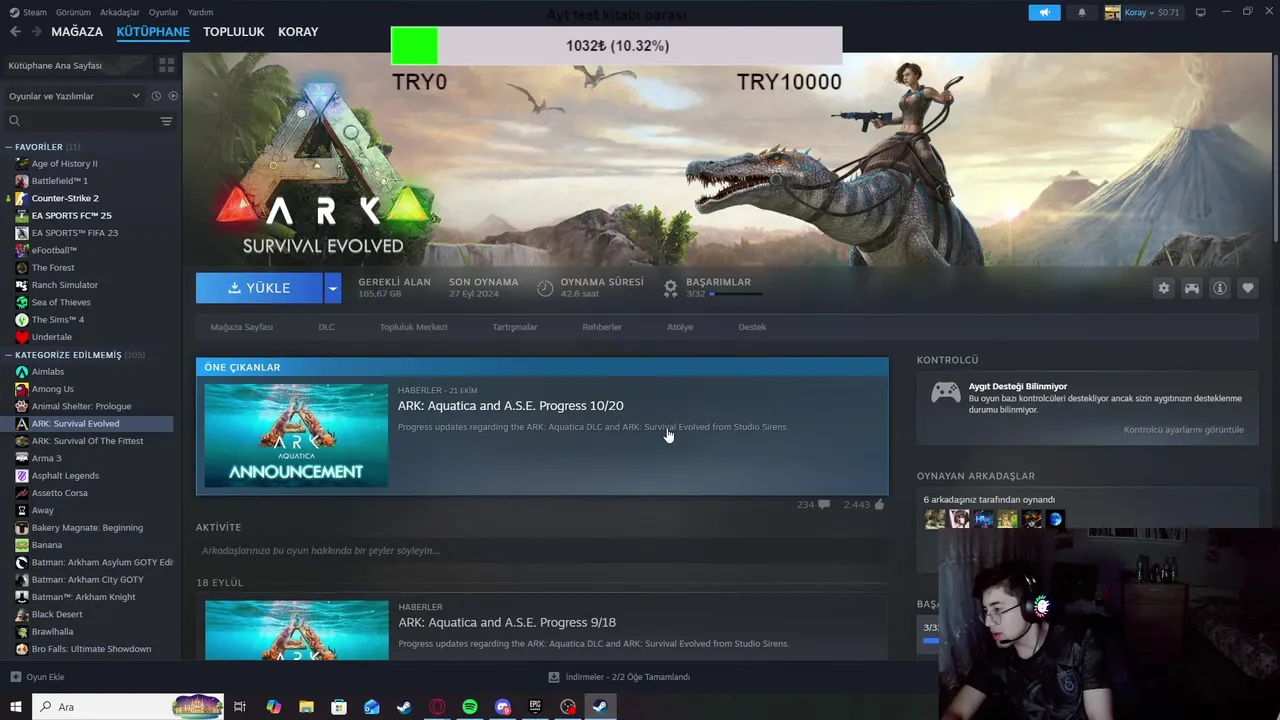This screenshot has width=1280, height=720.
Task: Open ARK game settings gear icon
Action: tap(1164, 288)
